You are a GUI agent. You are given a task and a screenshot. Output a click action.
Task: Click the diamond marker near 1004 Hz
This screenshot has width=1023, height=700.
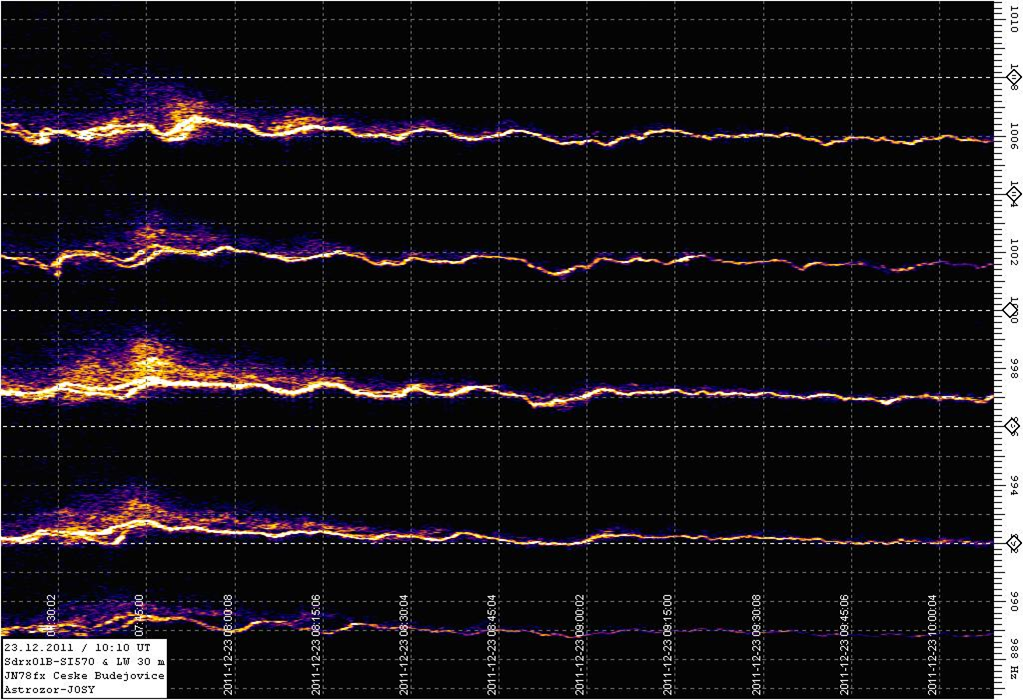click(1012, 194)
